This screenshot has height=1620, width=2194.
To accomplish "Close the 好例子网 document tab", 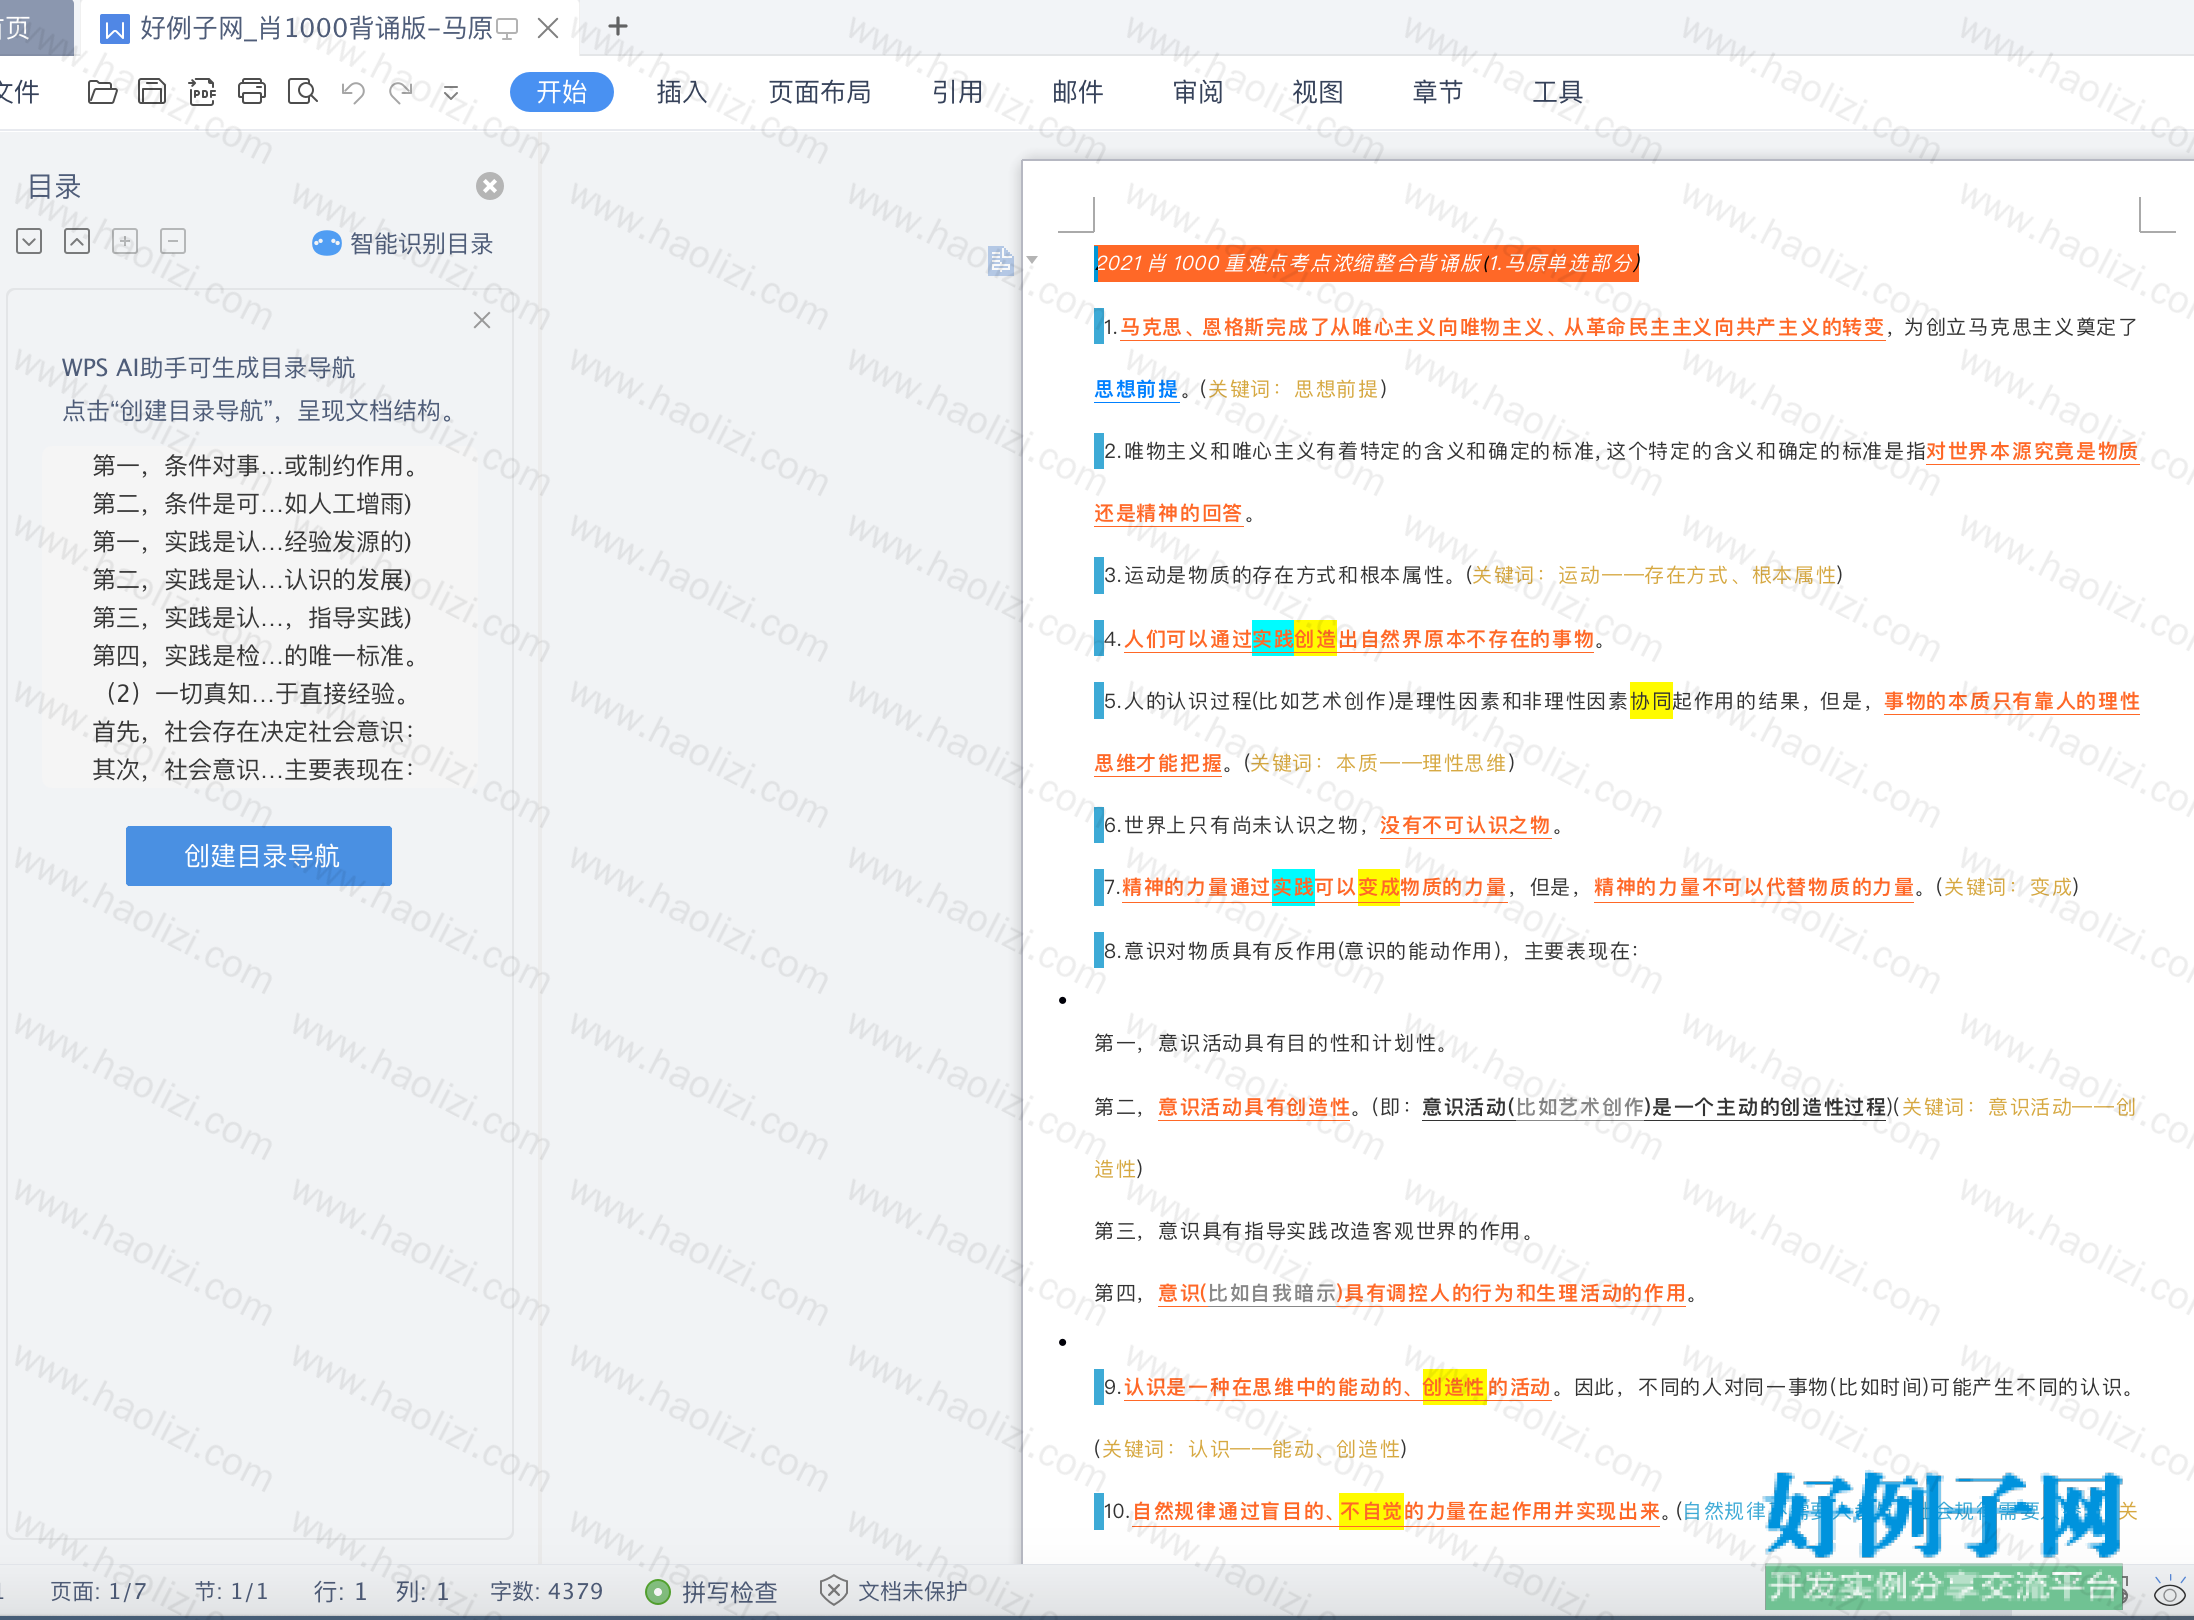I will pyautogui.click(x=548, y=28).
